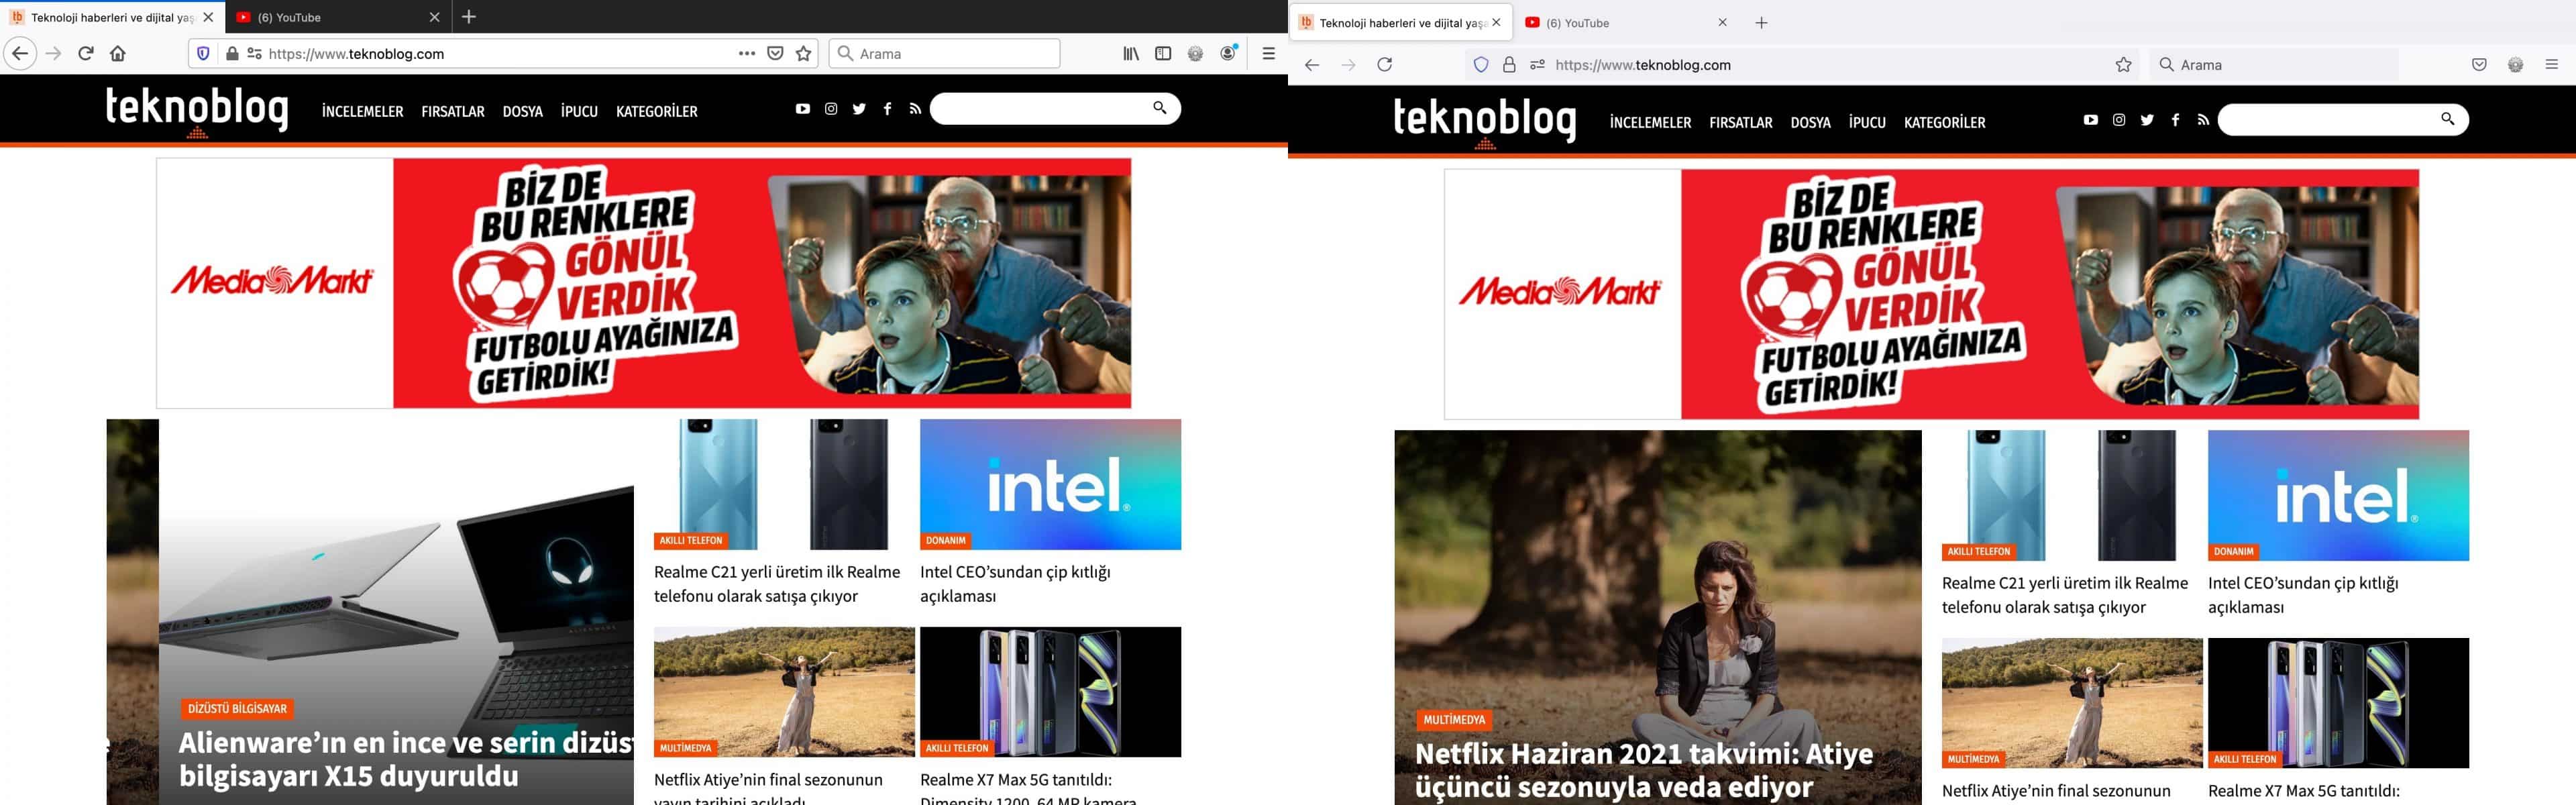Switch to YouTube tab in left window
2576x805 pixels.
[x=338, y=17]
